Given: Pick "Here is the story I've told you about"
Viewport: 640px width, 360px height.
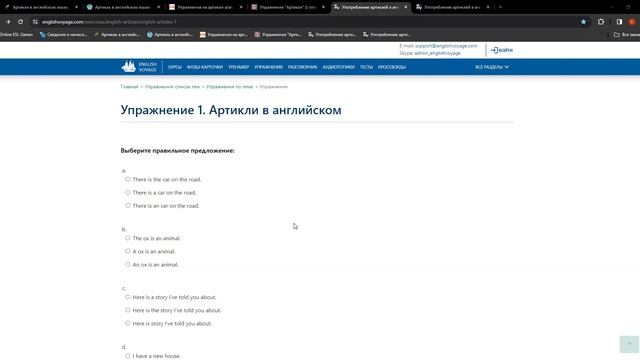Looking at the screenshot, I should click(128, 310).
